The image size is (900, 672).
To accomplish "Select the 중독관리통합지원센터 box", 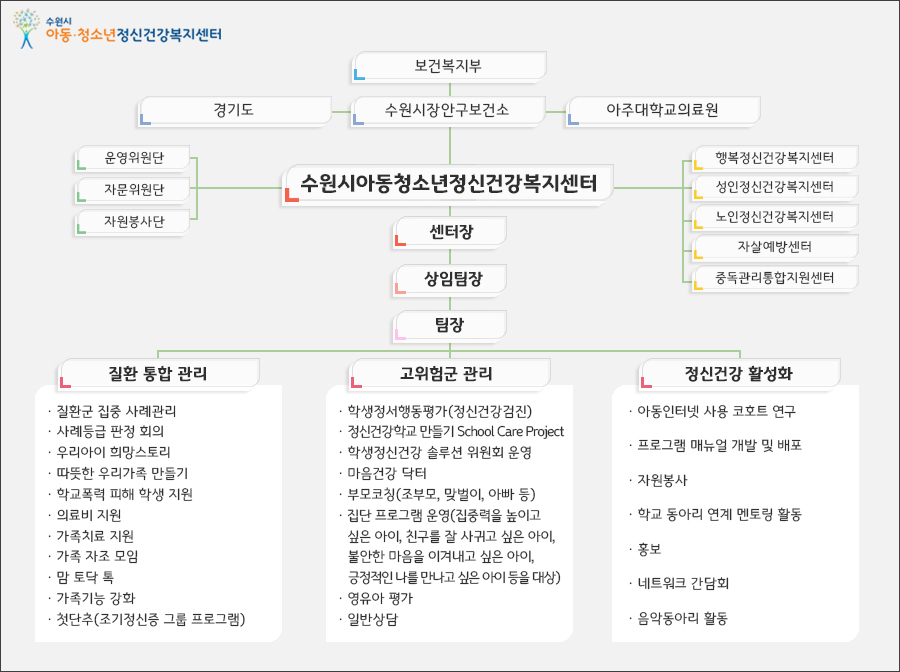I will point(775,278).
